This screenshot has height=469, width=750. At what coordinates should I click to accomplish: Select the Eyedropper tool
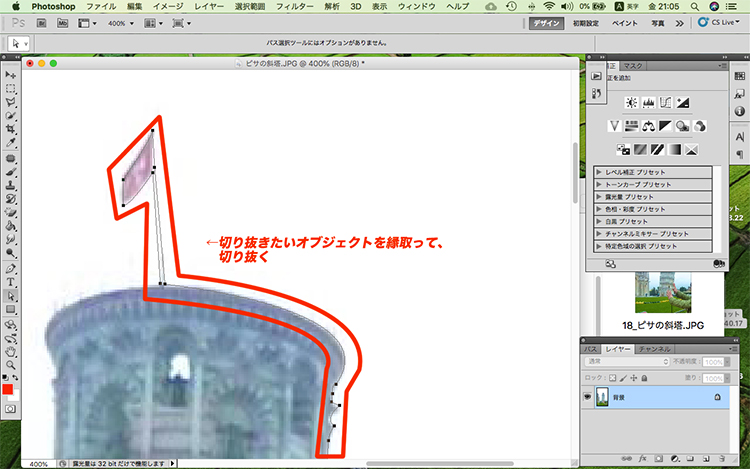(11, 142)
